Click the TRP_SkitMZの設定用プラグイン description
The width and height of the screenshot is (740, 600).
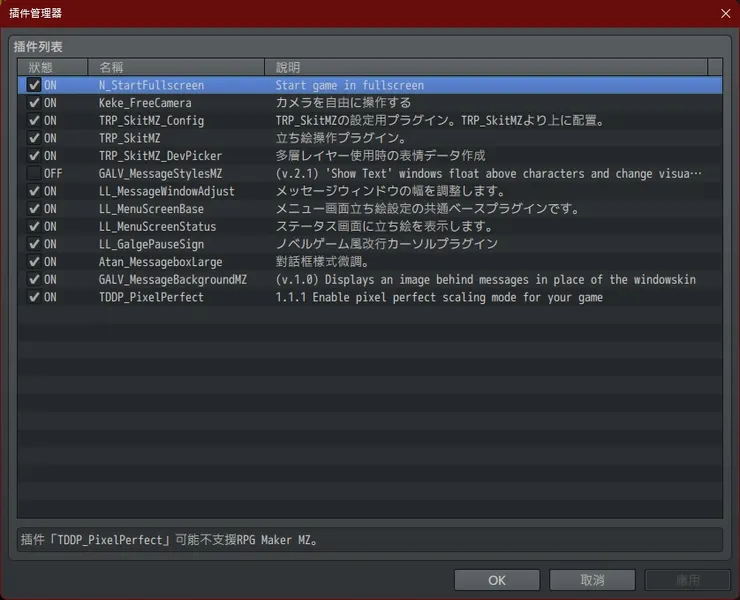(x=441, y=120)
